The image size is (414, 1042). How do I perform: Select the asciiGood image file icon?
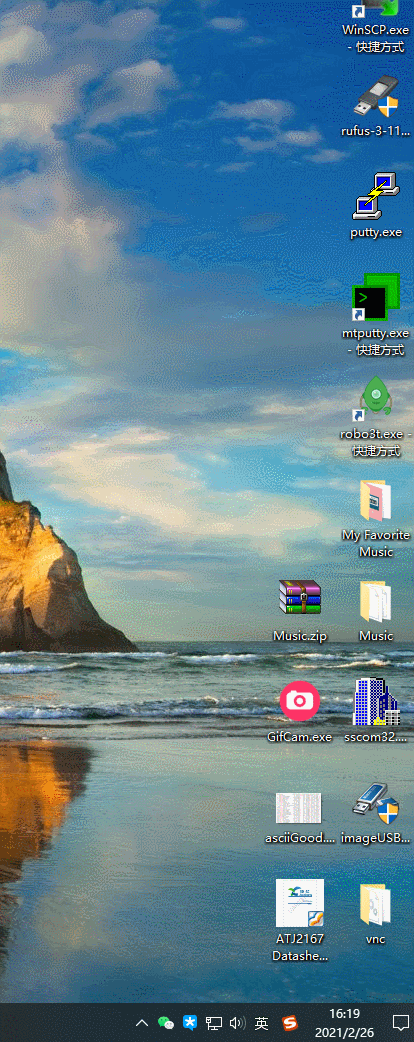click(x=299, y=807)
